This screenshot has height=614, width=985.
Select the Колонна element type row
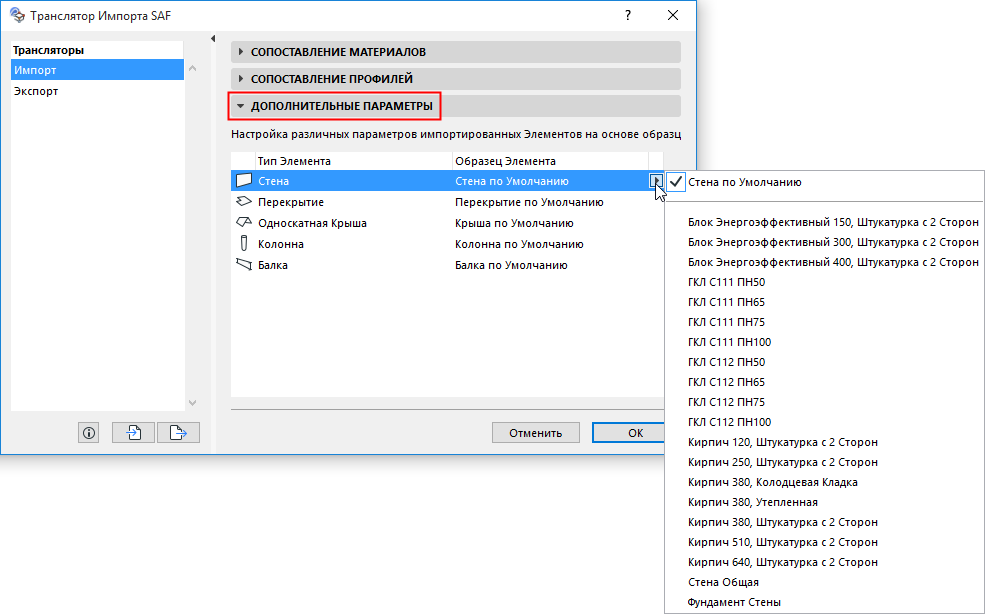(x=447, y=244)
